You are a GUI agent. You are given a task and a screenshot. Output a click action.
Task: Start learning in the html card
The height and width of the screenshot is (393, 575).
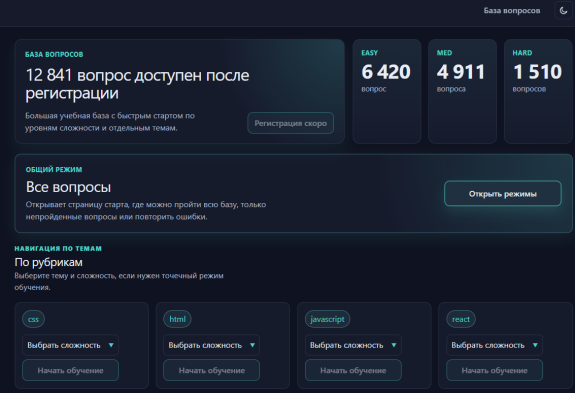tap(212, 370)
